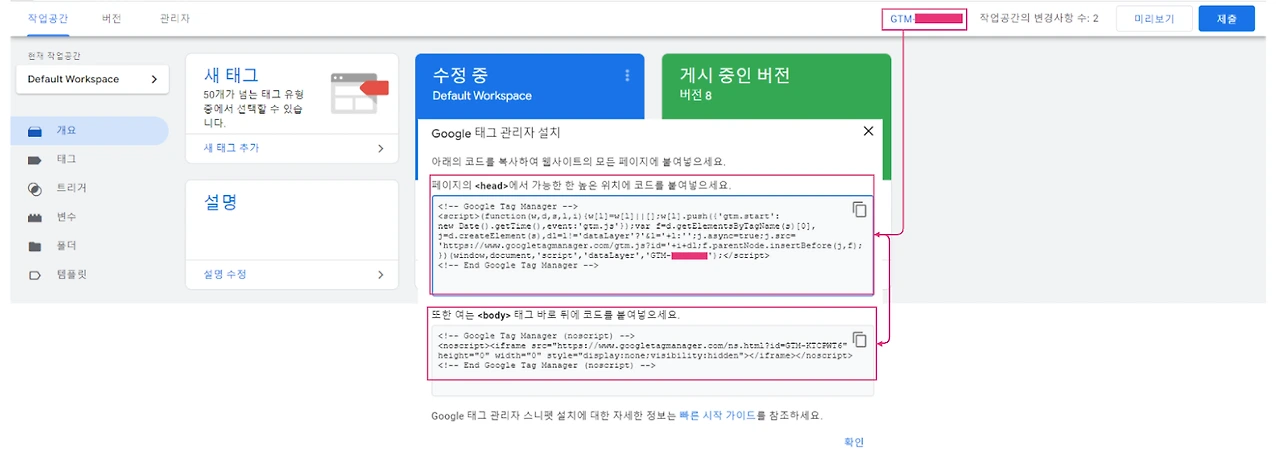Expand the 새 태그 추가 chevron
The image size is (1280, 457).
[381, 148]
